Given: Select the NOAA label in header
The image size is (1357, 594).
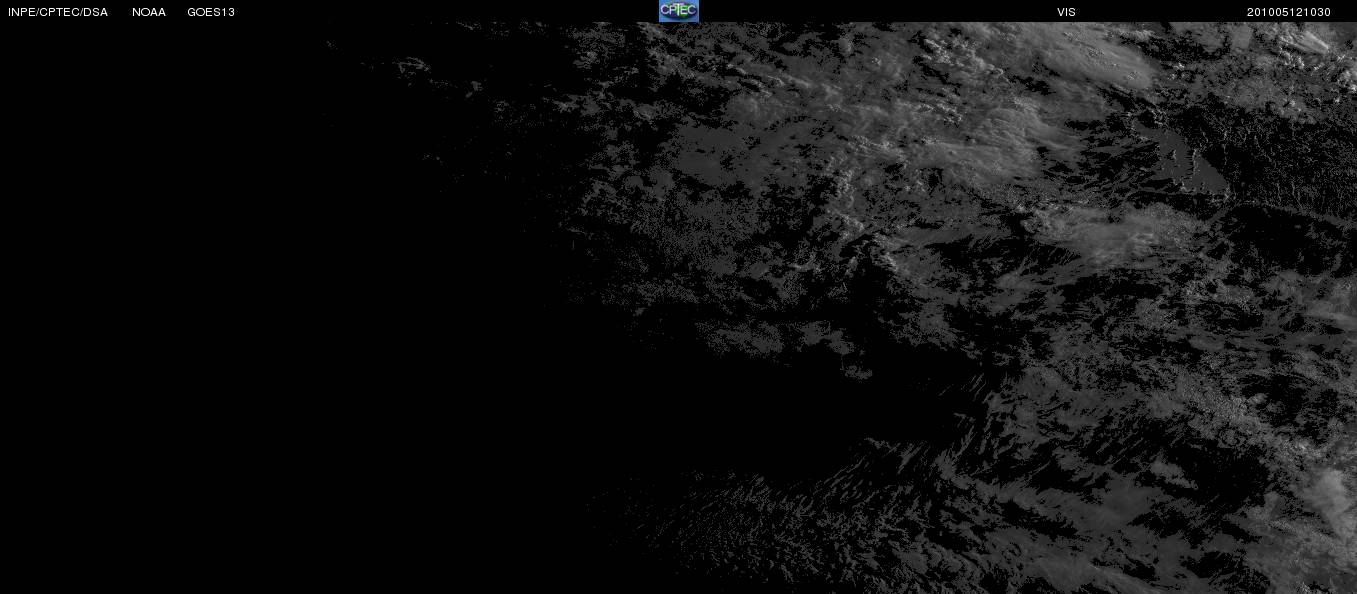Looking at the screenshot, I should point(149,12).
